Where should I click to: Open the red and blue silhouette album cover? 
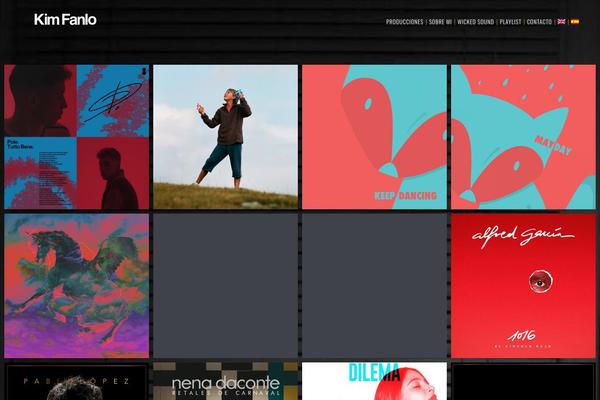coord(77,137)
